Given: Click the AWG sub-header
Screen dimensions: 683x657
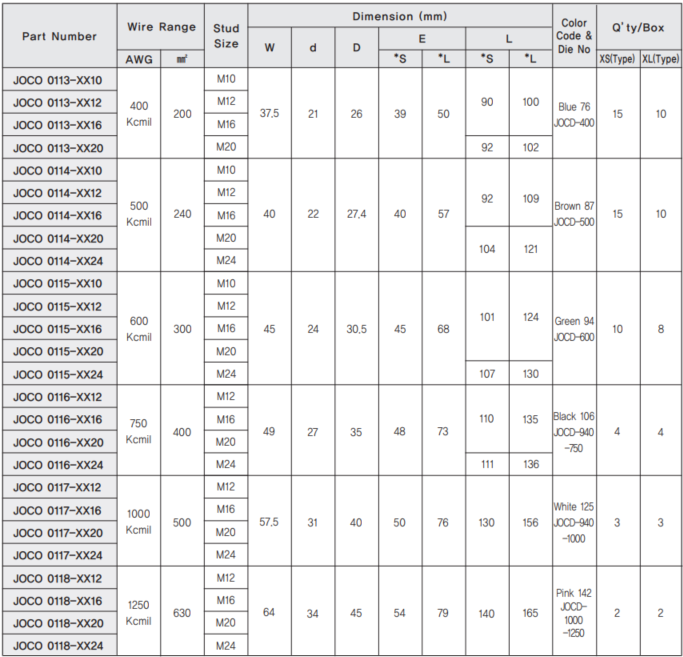Looking at the screenshot, I should tap(139, 59).
